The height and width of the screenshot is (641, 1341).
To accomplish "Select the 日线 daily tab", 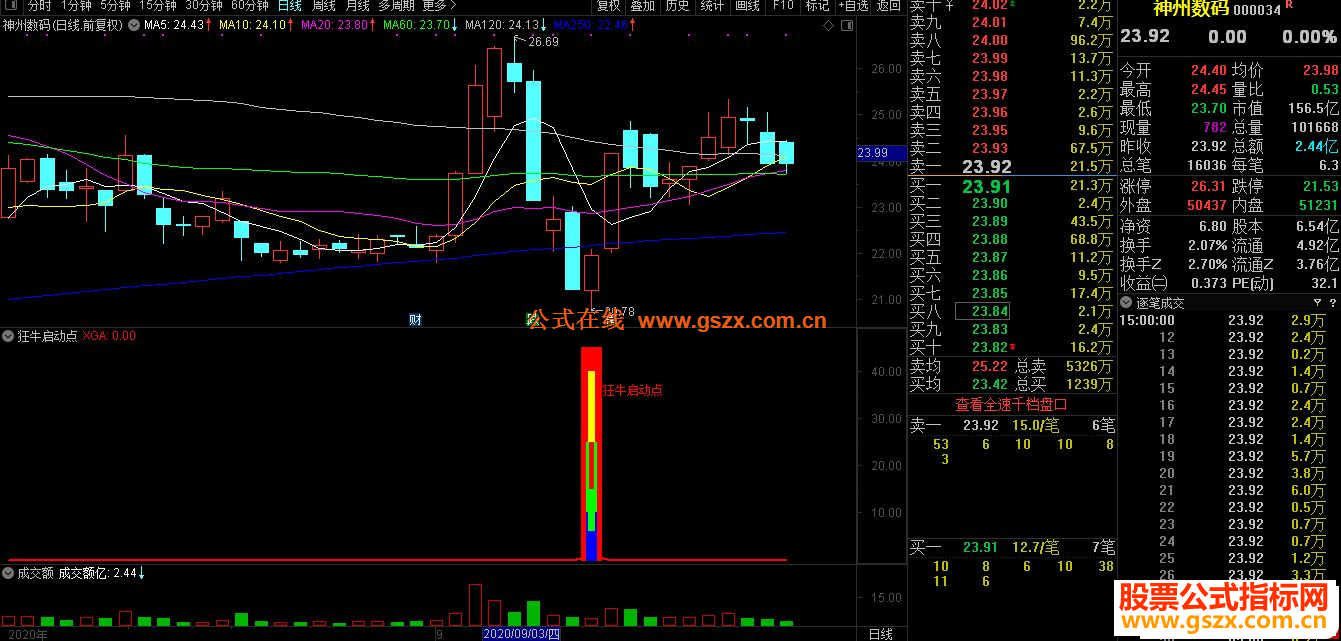I will 289,6.
